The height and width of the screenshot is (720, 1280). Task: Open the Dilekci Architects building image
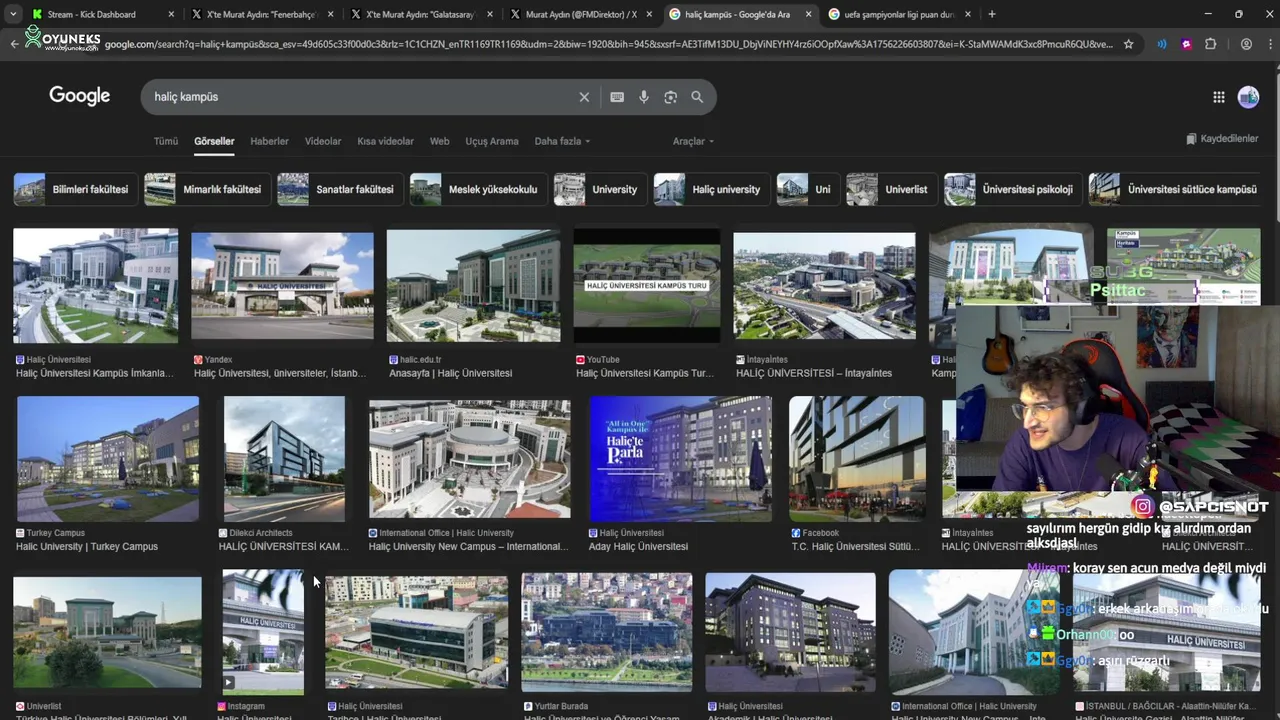(x=284, y=459)
